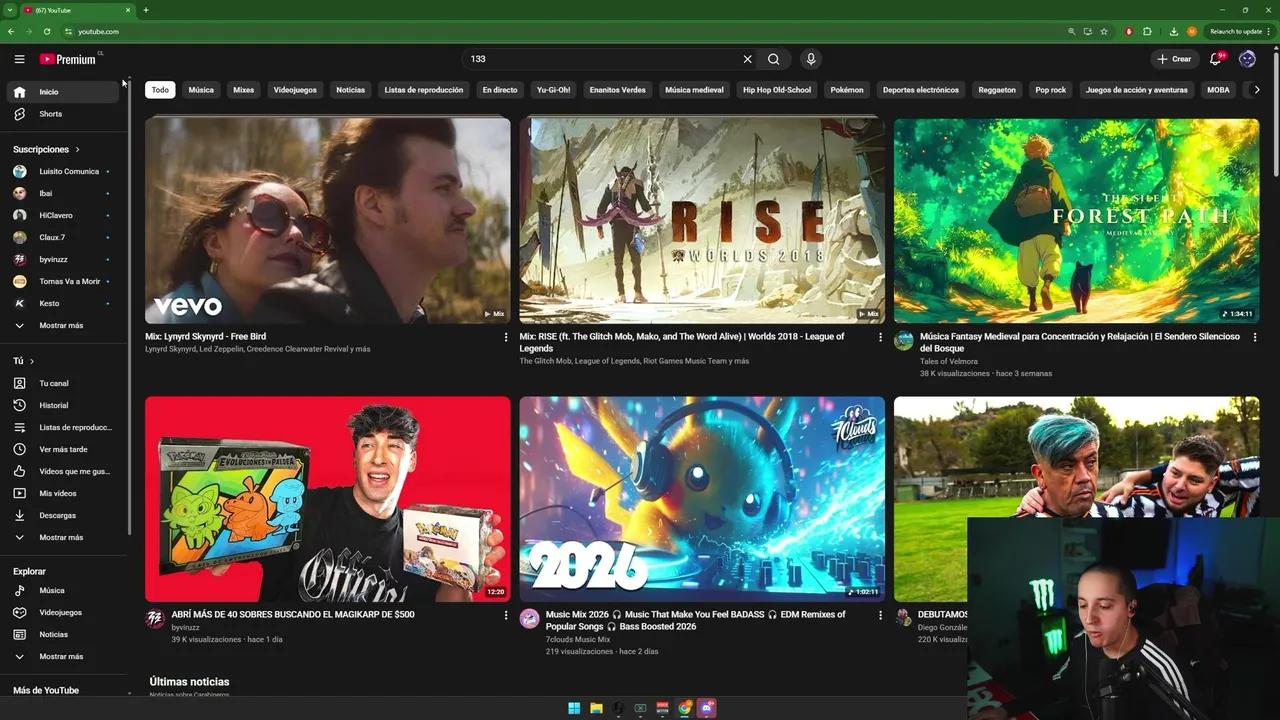Select the Reggaeton filter chip
The image size is (1280, 720).
[997, 90]
